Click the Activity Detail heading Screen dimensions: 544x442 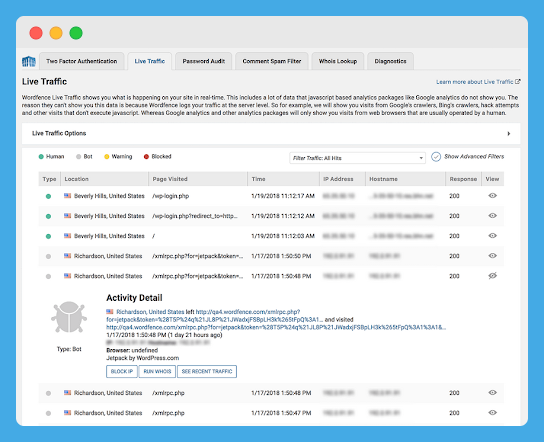coord(134,298)
